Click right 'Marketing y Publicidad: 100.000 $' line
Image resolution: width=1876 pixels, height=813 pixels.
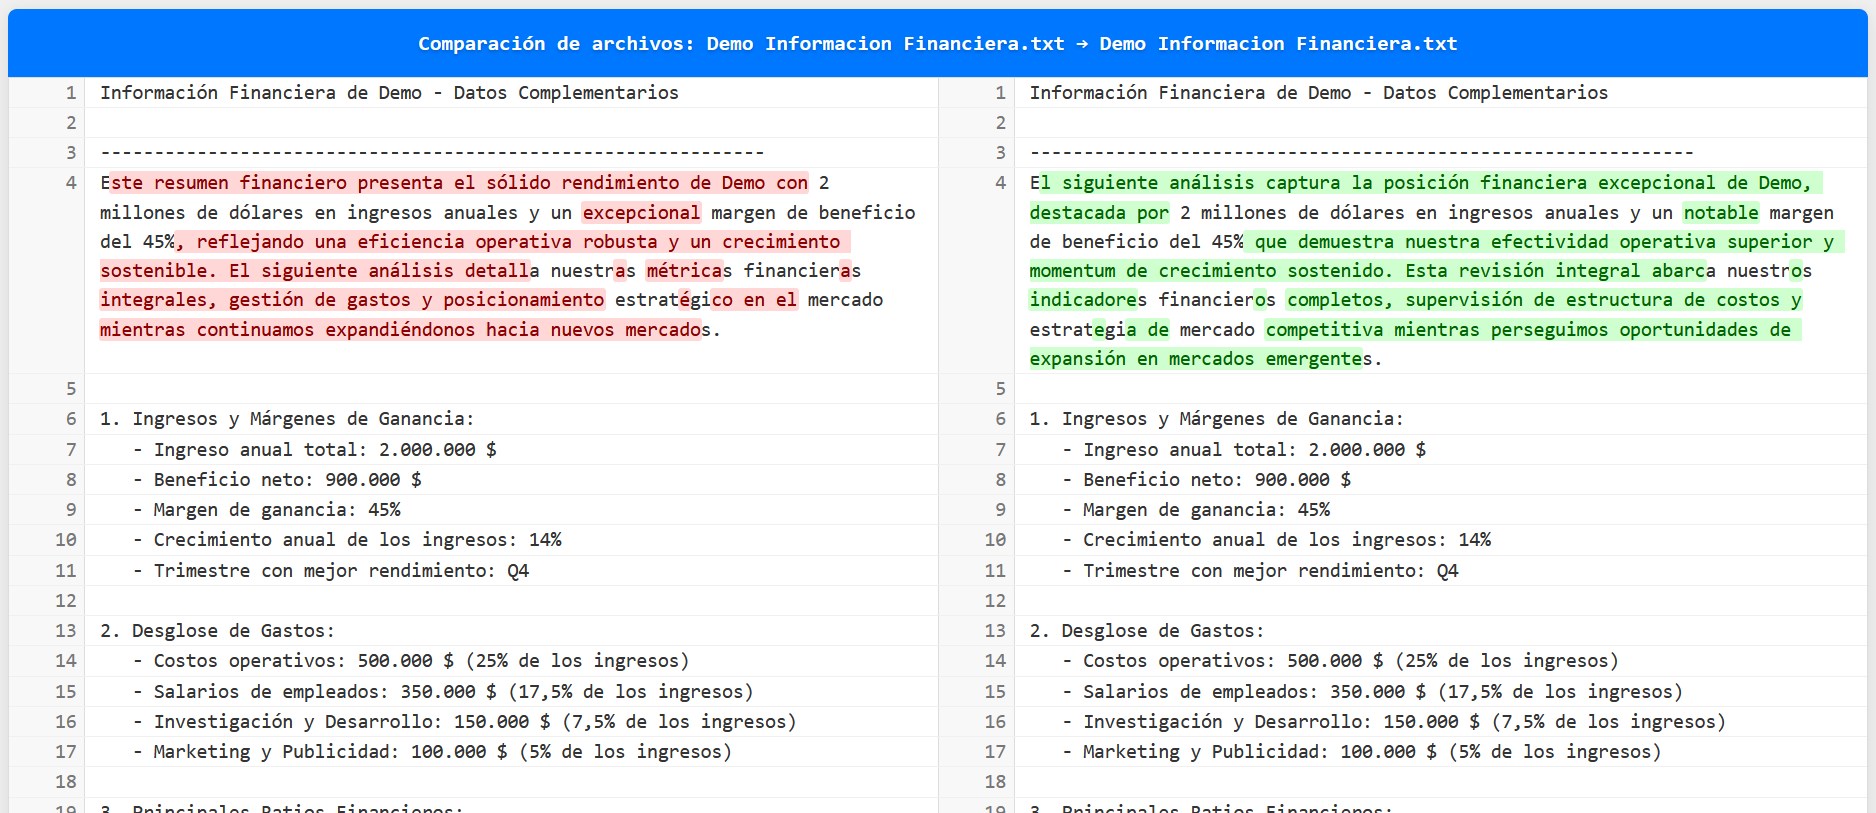pos(1362,751)
